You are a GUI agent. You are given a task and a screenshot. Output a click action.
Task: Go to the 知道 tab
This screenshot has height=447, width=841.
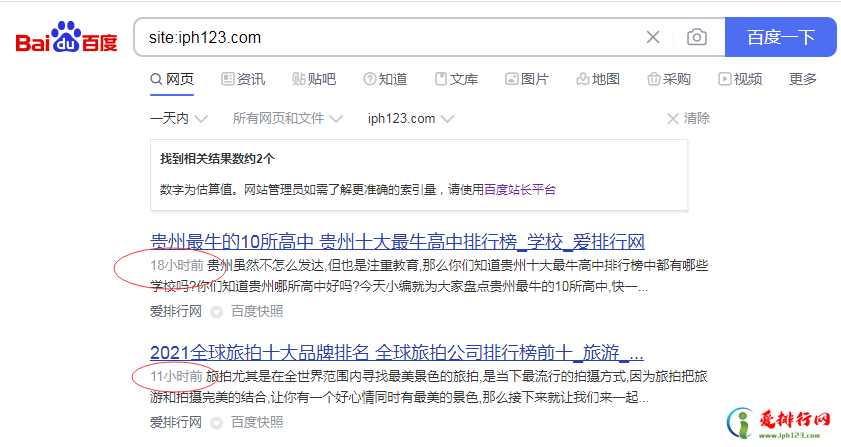pyautogui.click(x=385, y=79)
